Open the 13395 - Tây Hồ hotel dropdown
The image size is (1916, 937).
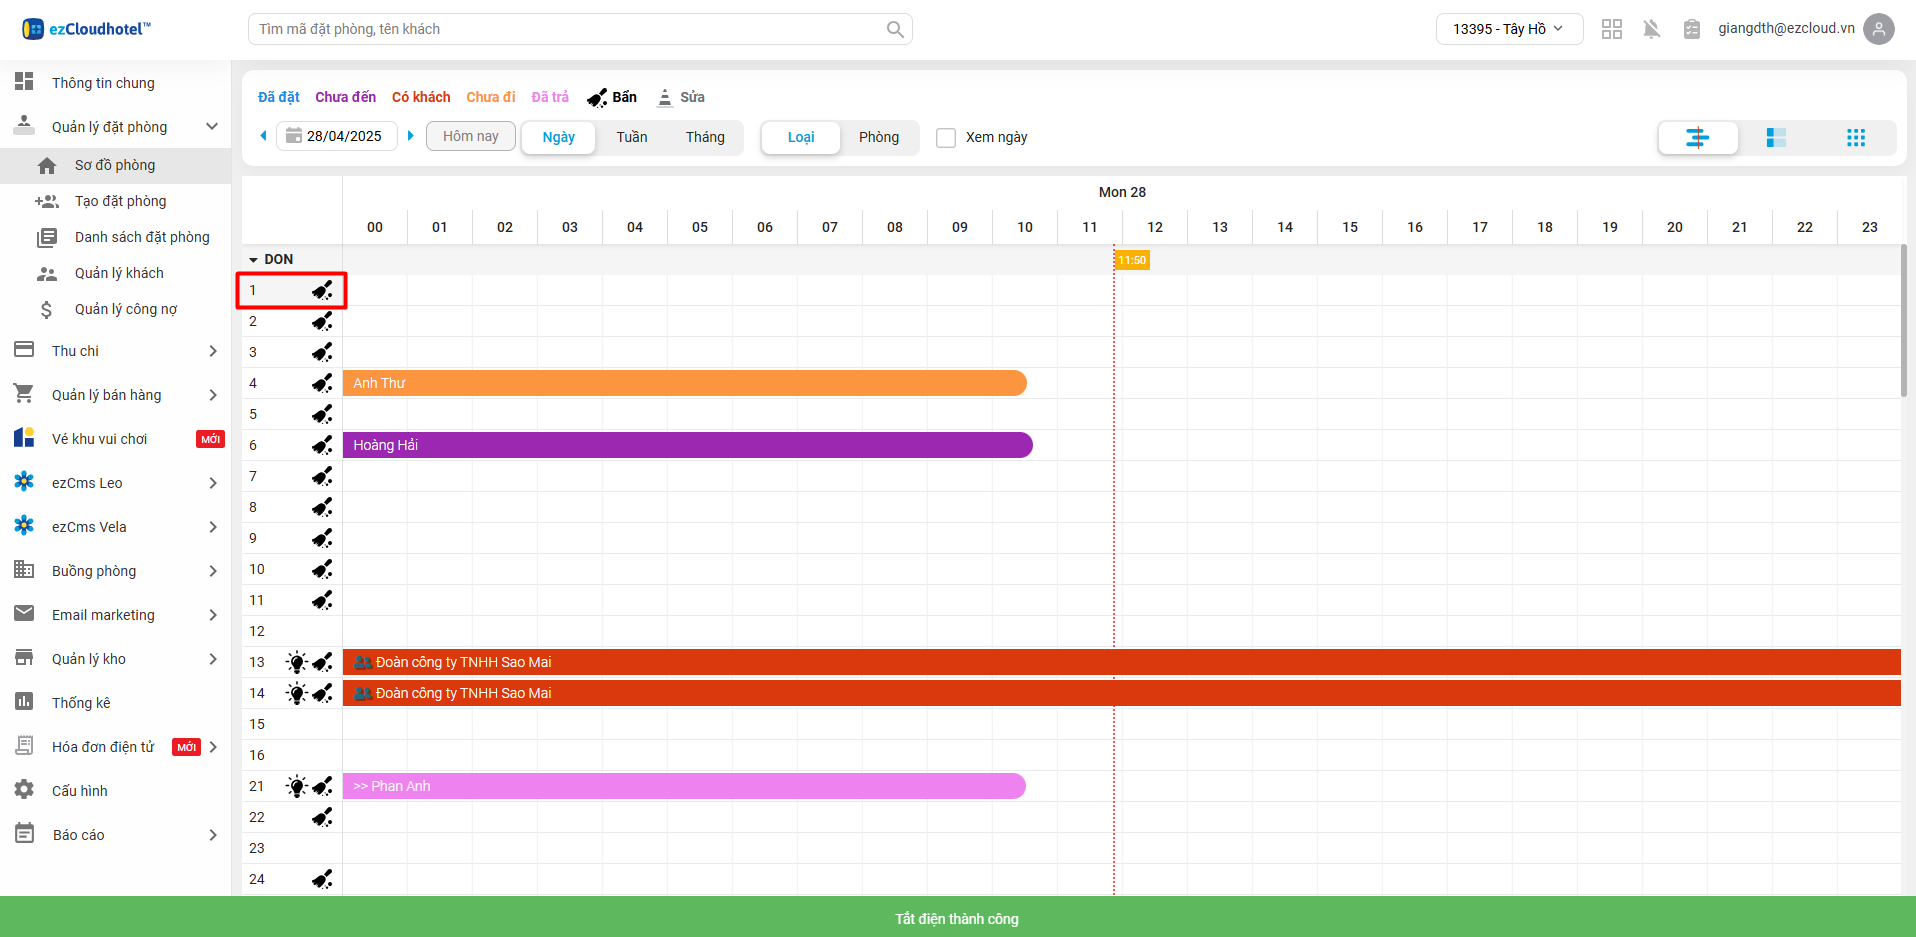pos(1508,29)
